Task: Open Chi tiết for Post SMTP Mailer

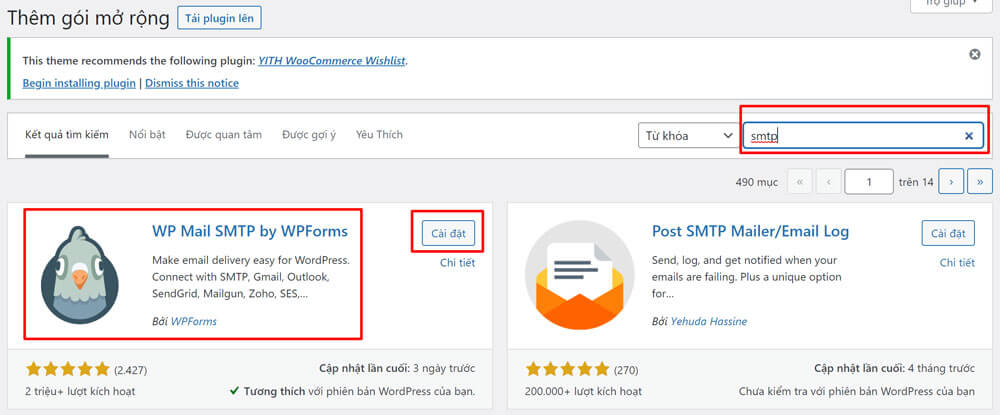Action: [x=957, y=263]
